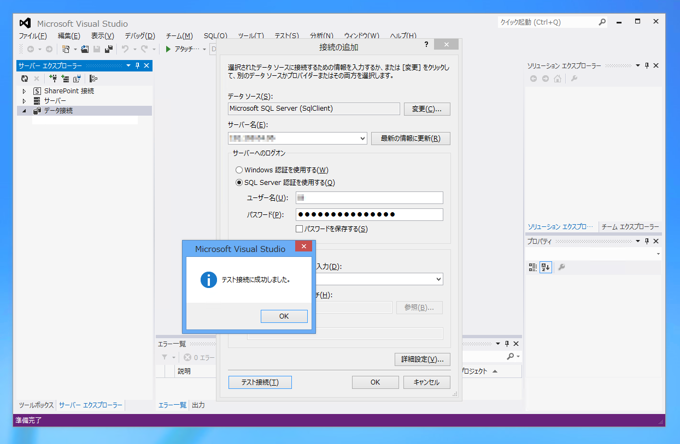680x444 pixels.
Task: Switch to the Output tab
Action: click(x=198, y=405)
